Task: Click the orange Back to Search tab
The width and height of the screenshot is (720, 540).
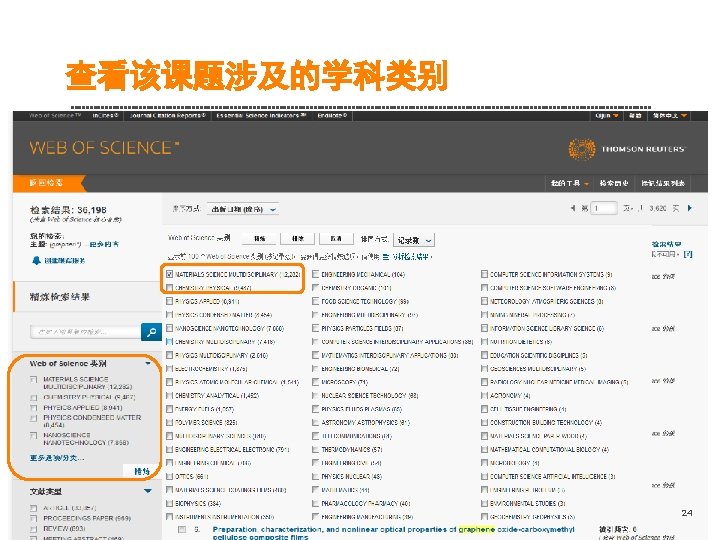Action: tap(47, 183)
